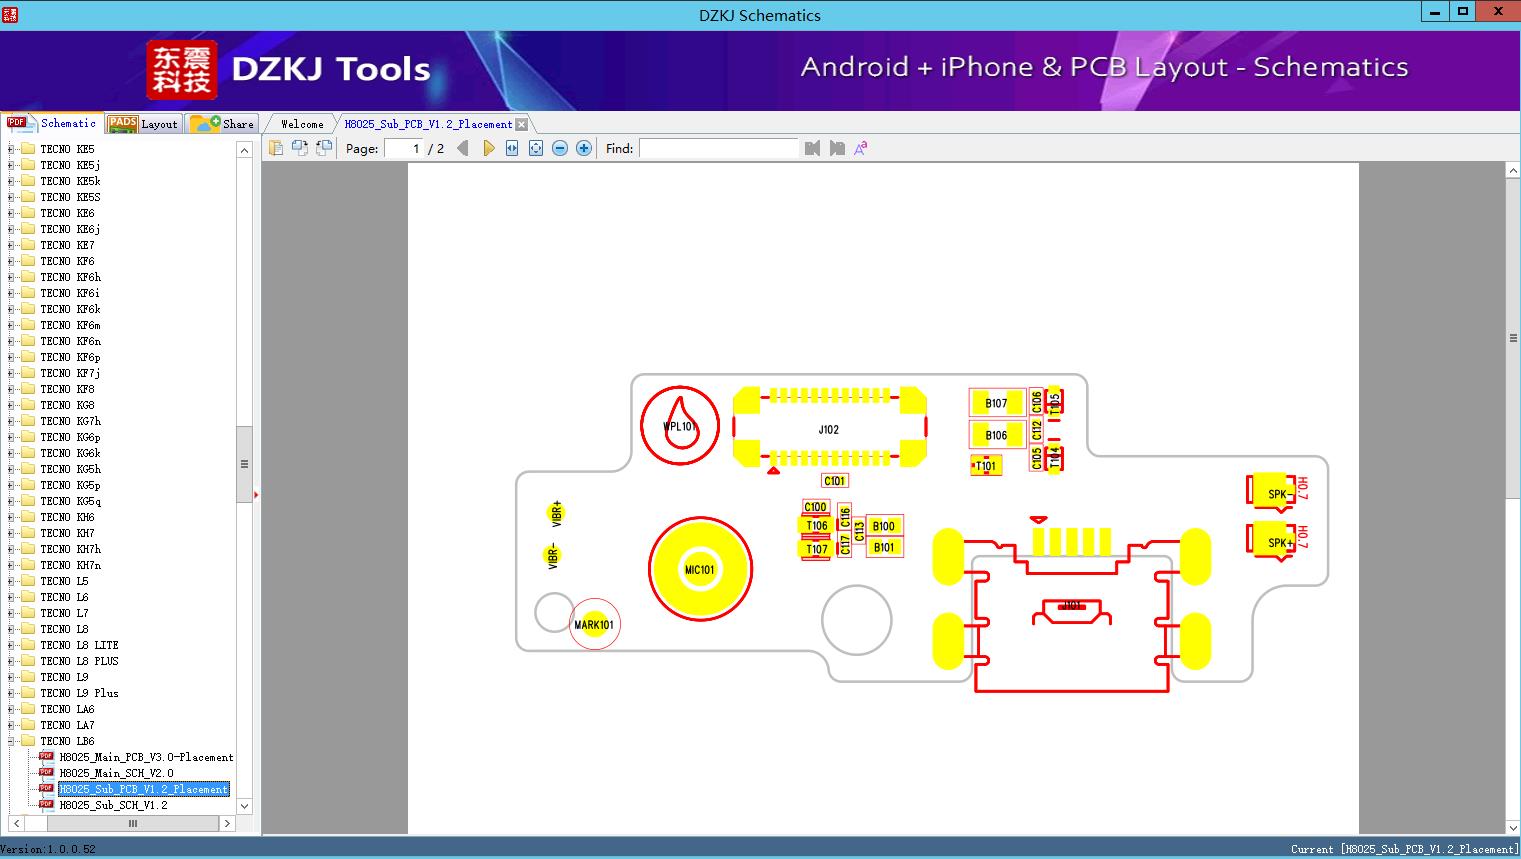Click the copy page icon in toolbar

276,148
